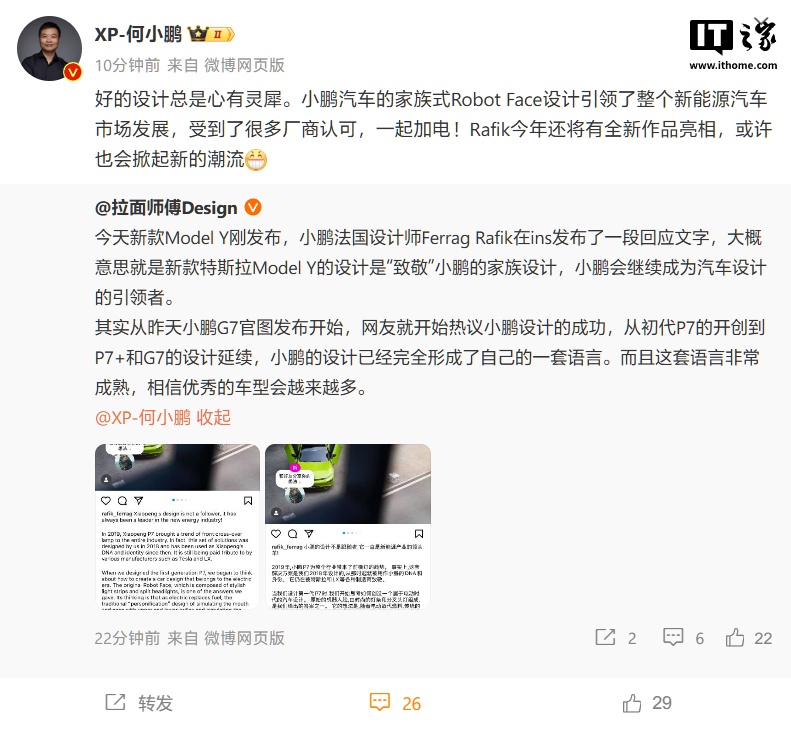Click the 22分钟前 quoted post timestamp

click(128, 638)
